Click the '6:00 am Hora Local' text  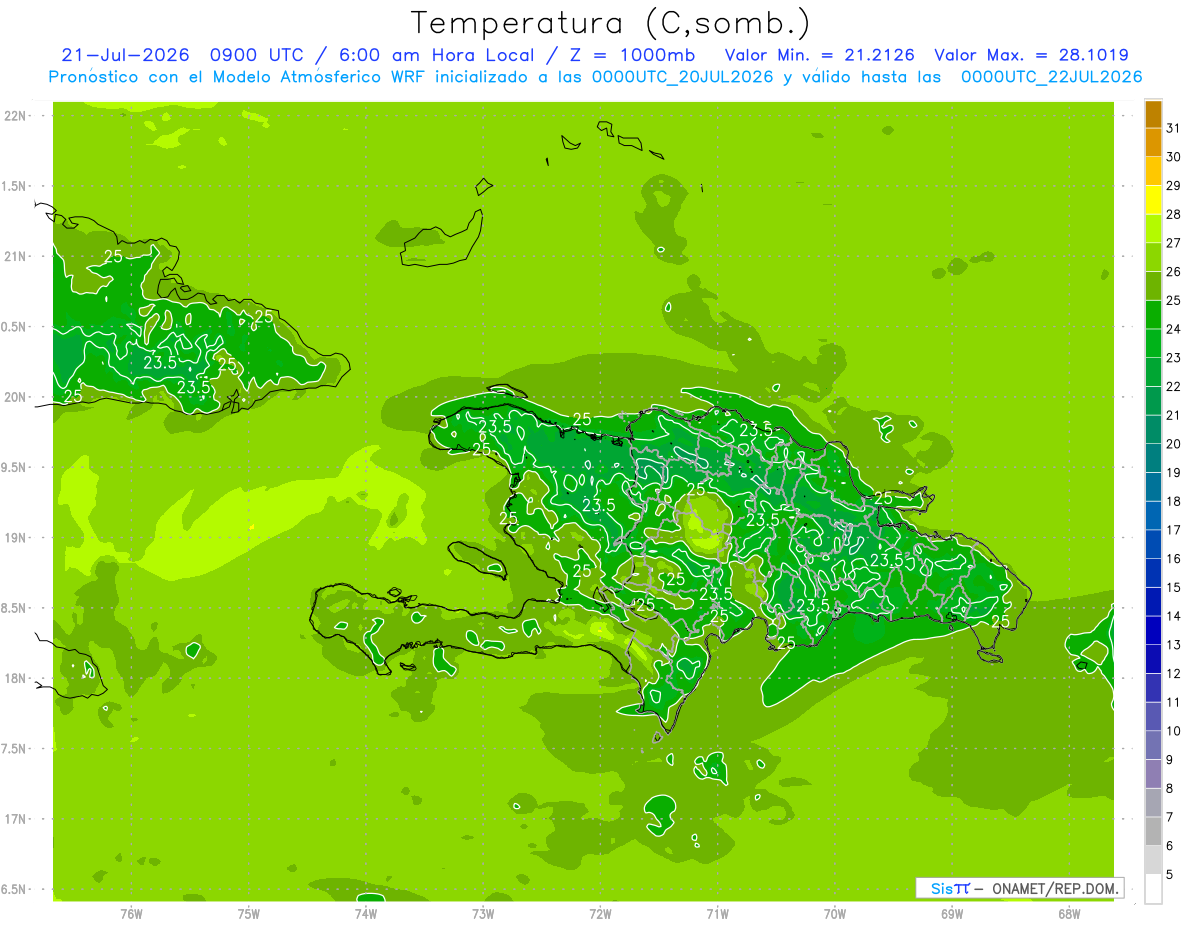[438, 55]
